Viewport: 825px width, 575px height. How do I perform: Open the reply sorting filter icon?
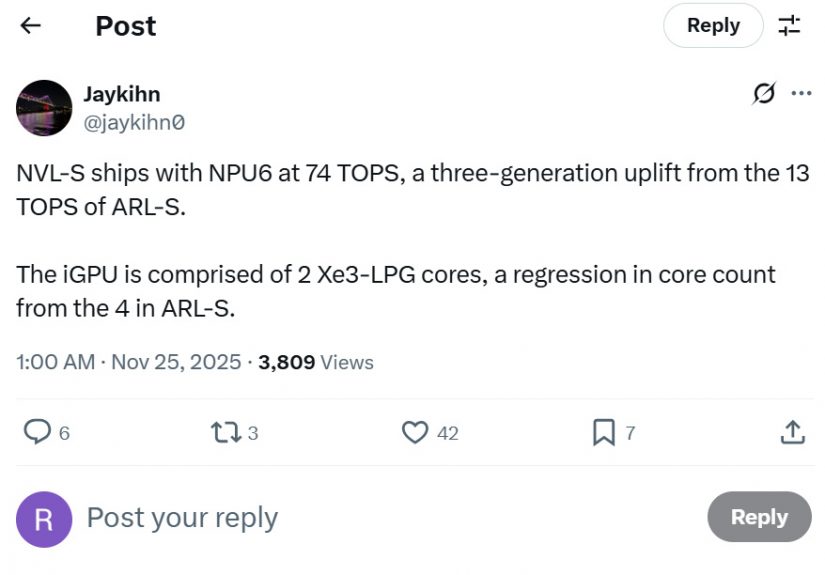790,26
